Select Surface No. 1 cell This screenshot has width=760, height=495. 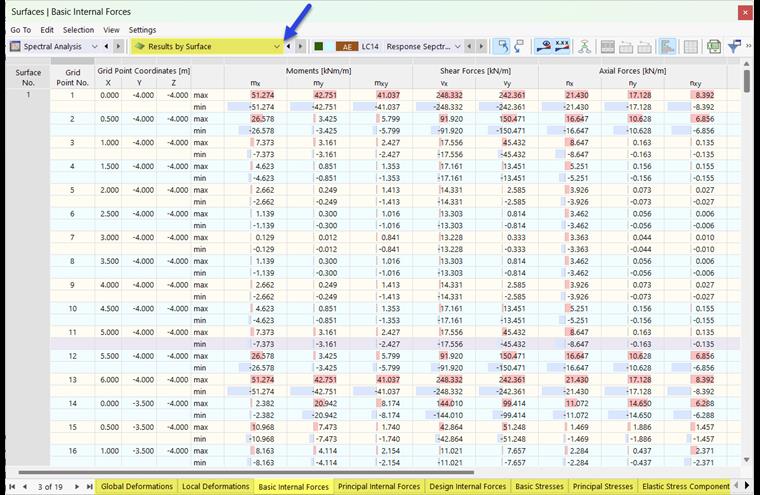(28, 95)
